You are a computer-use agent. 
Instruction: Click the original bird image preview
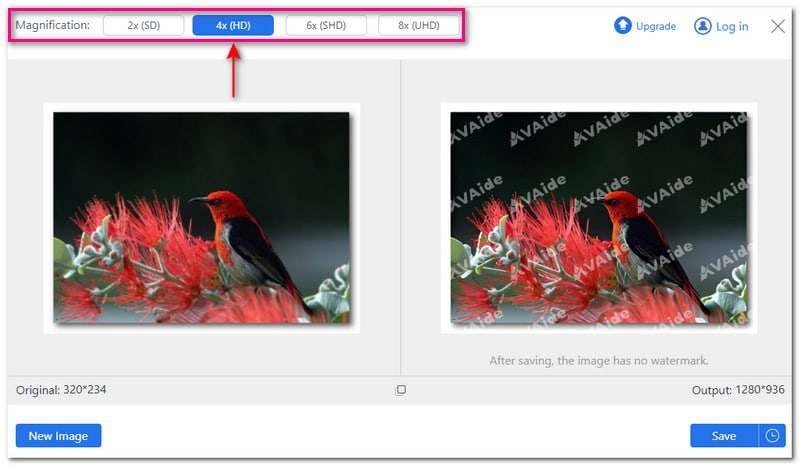(x=201, y=217)
